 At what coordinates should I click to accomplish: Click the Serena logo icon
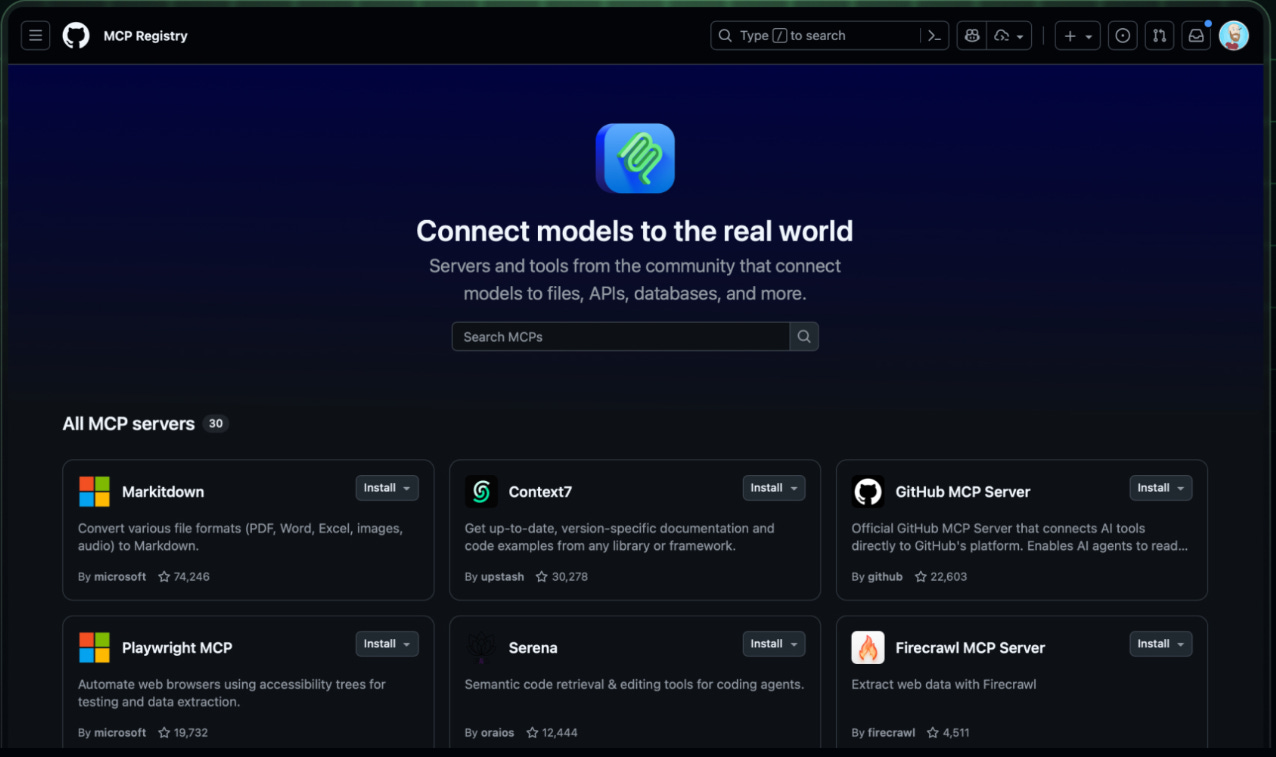[481, 647]
